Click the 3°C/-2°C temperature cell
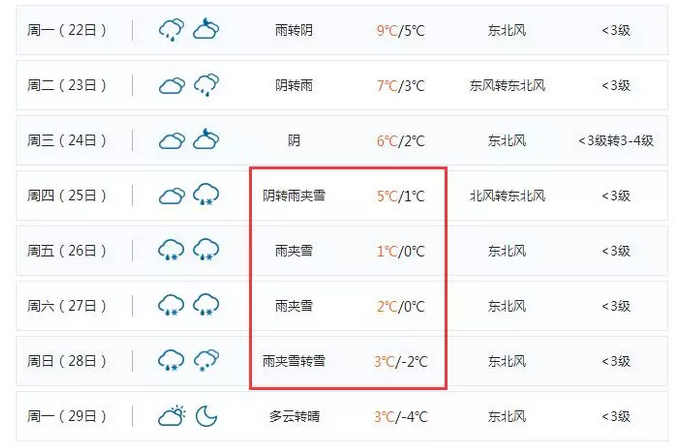 pyautogui.click(x=401, y=360)
